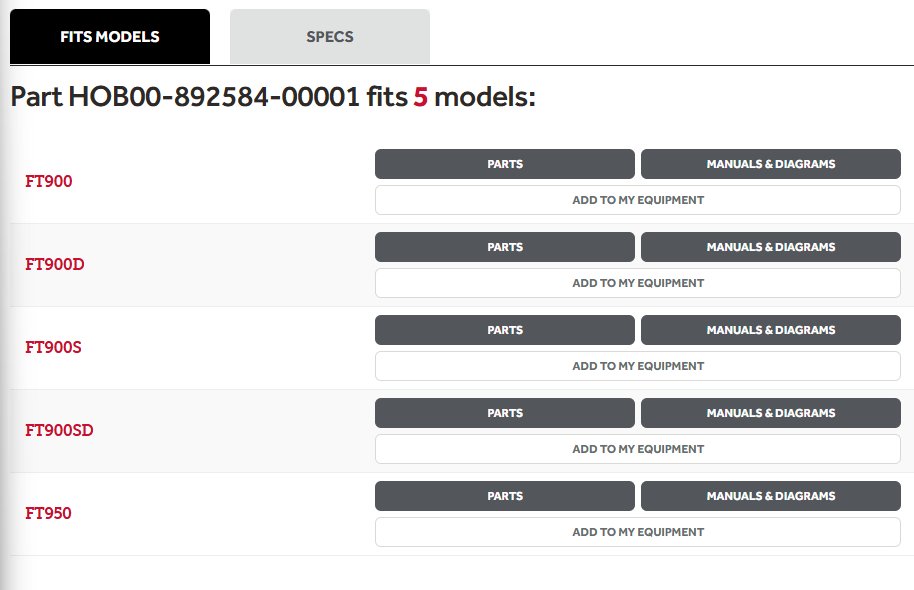
Task: Open MANUALS & DIAGRAMS for FT900S
Action: pos(770,330)
